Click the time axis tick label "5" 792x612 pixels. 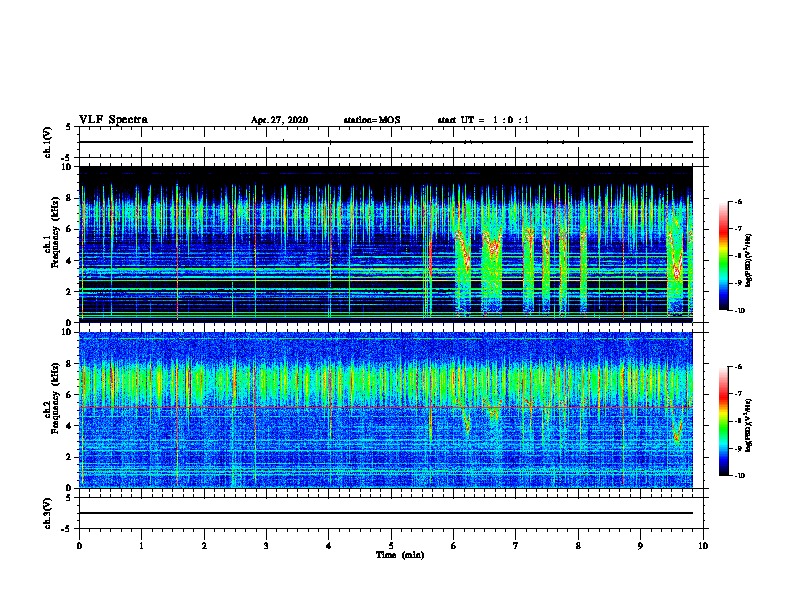coord(391,546)
